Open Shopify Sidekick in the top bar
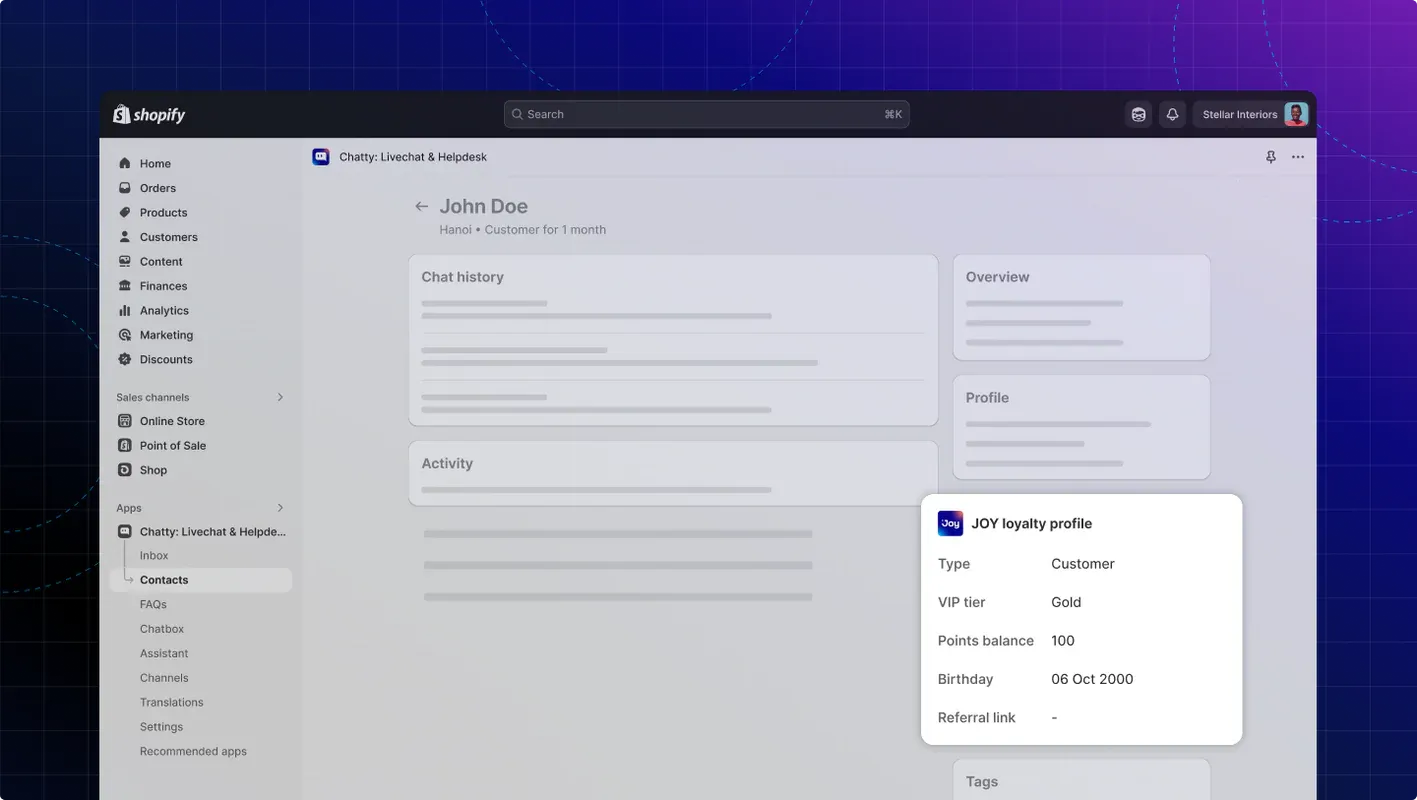This screenshot has height=800, width=1417. pyautogui.click(x=1138, y=113)
